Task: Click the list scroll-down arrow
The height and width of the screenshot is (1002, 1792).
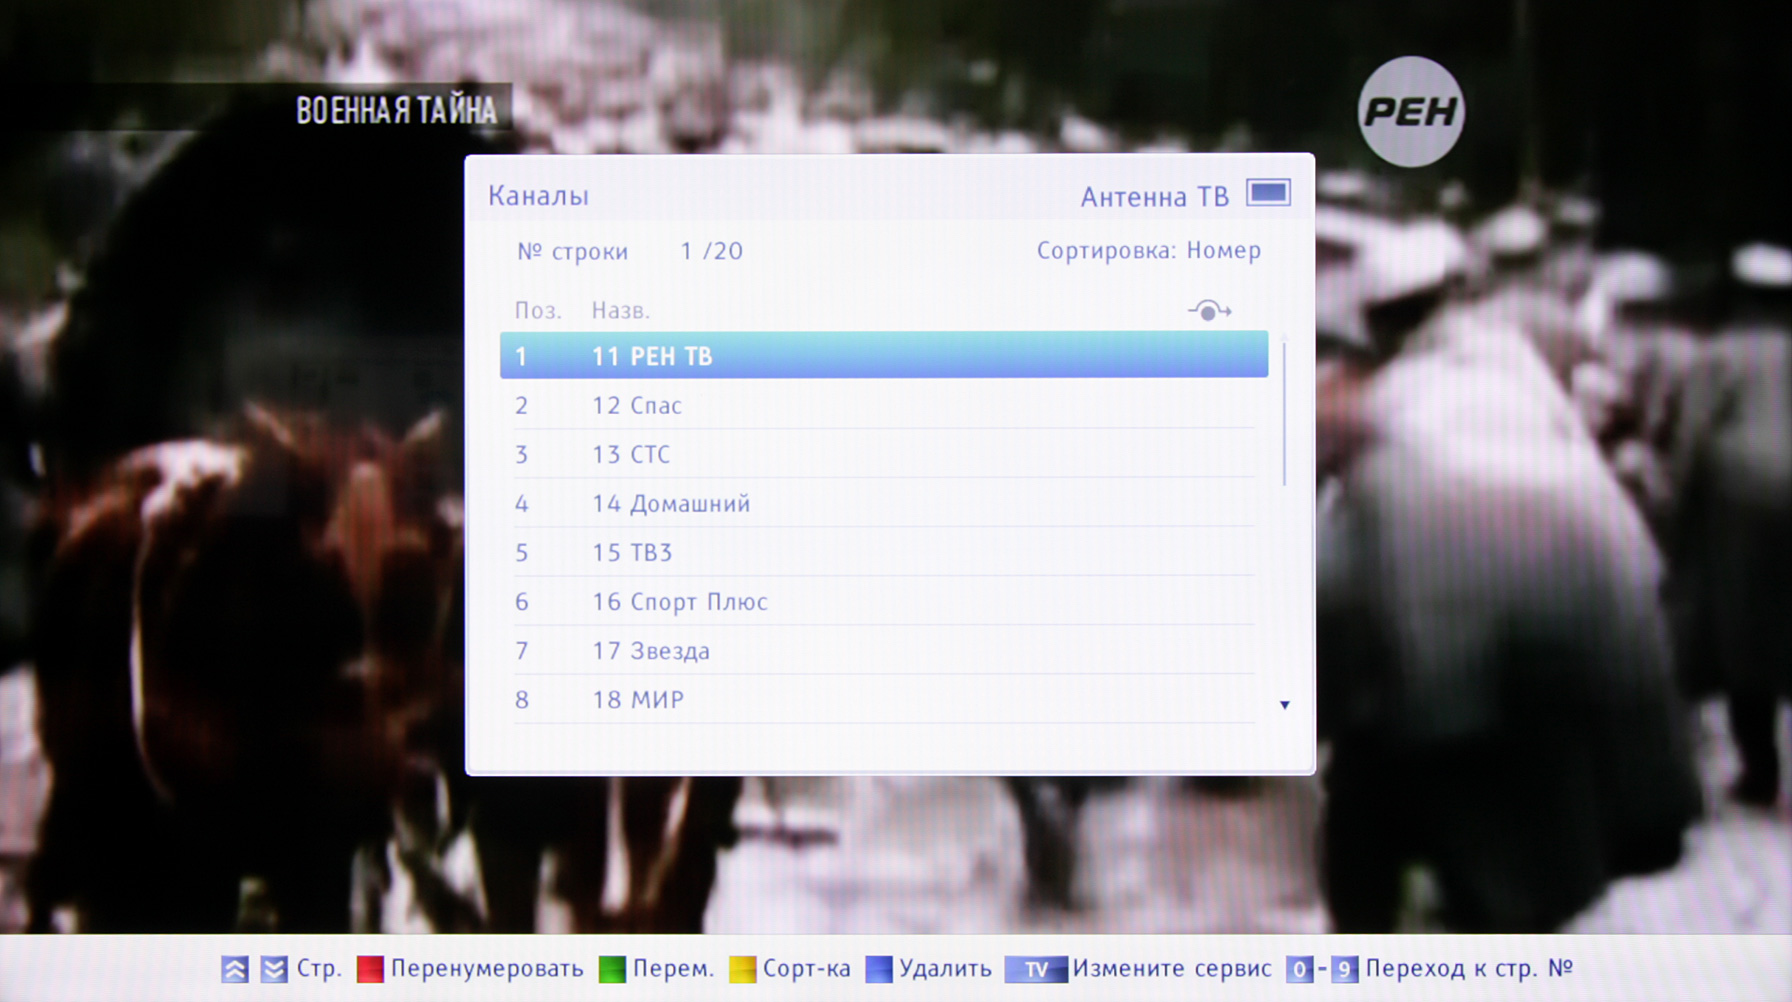Action: click(x=1285, y=705)
